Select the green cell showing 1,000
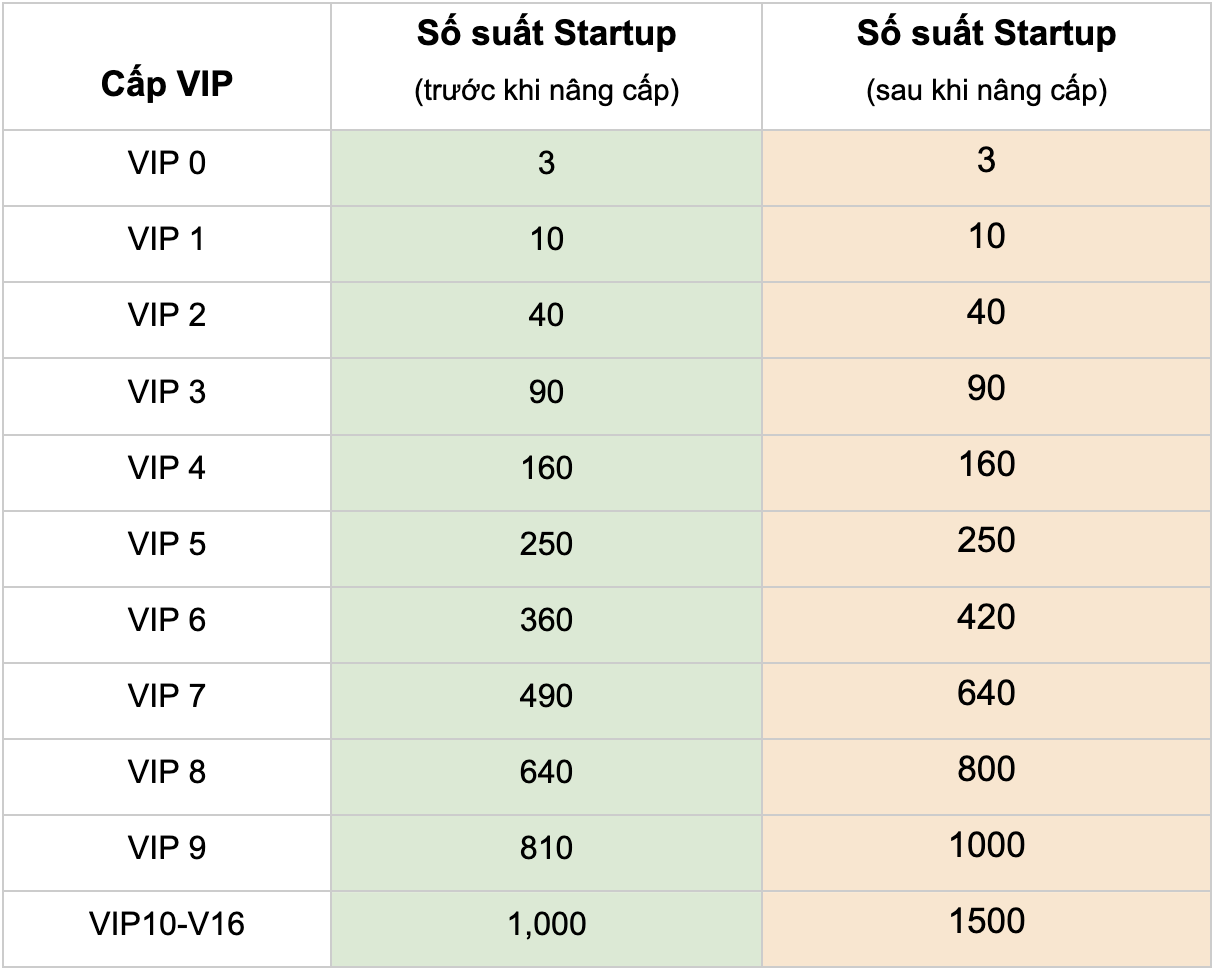 546,924
